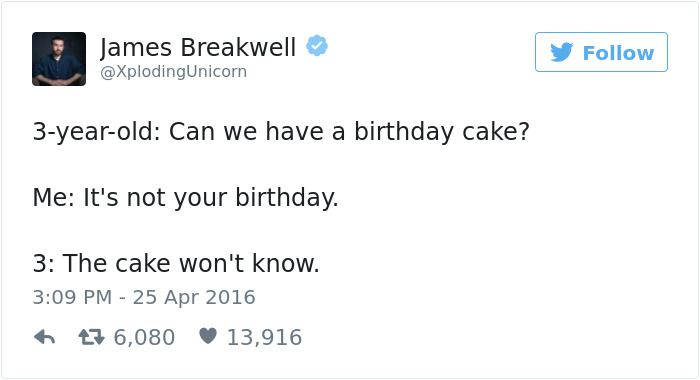700x380 pixels.
Task: Click the line '3-year-old: Can we have a birthday cake?'
Action: pos(281,133)
